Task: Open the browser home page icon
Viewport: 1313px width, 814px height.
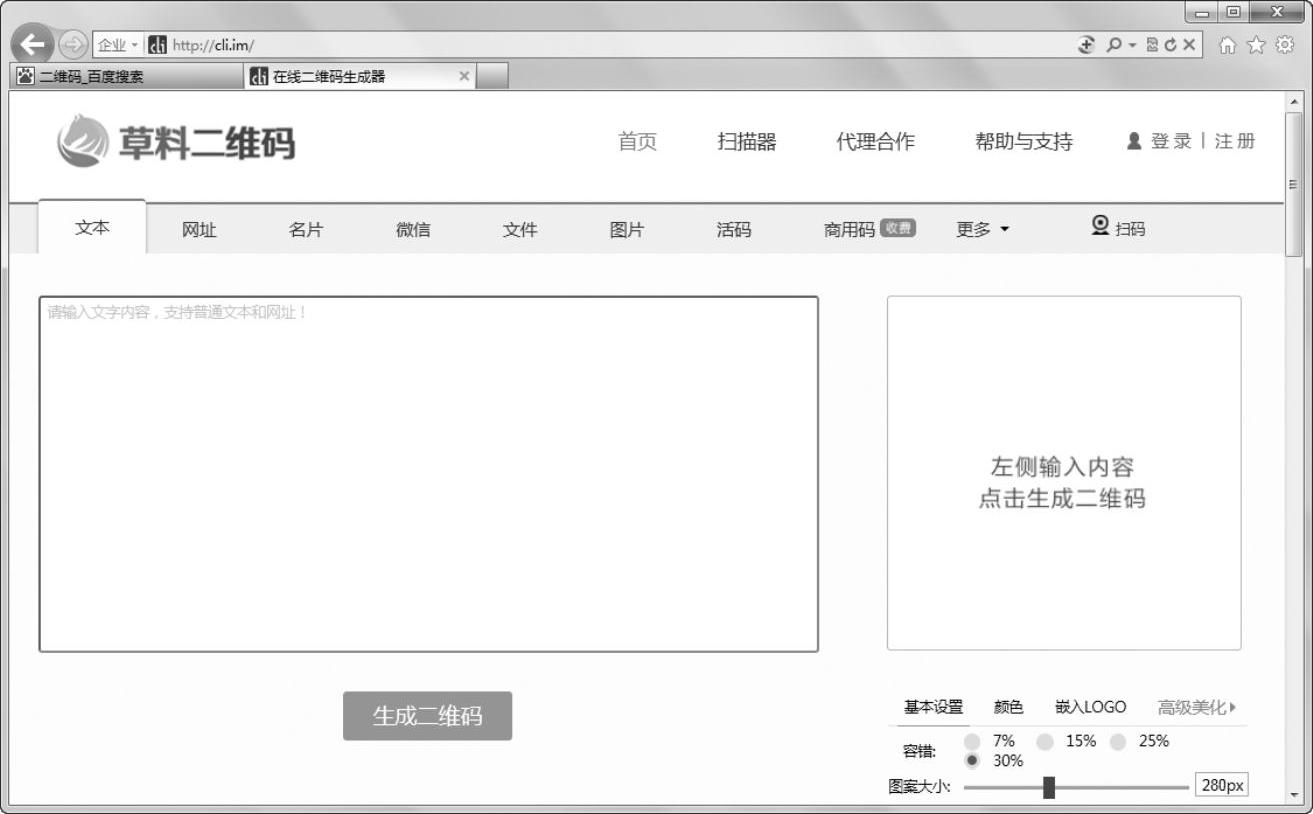Action: point(1227,45)
